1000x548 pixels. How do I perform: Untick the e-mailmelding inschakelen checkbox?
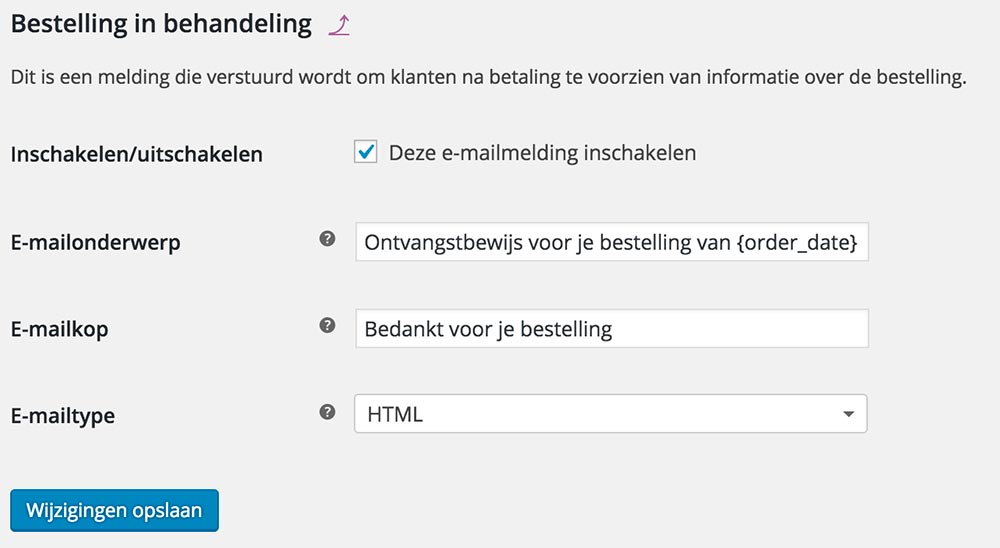click(x=366, y=152)
